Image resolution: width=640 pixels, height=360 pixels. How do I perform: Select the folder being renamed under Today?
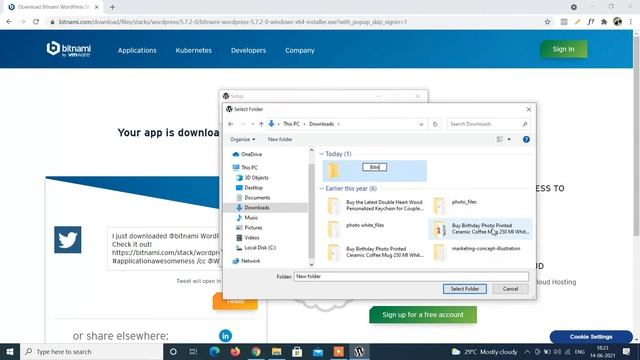(x=374, y=171)
